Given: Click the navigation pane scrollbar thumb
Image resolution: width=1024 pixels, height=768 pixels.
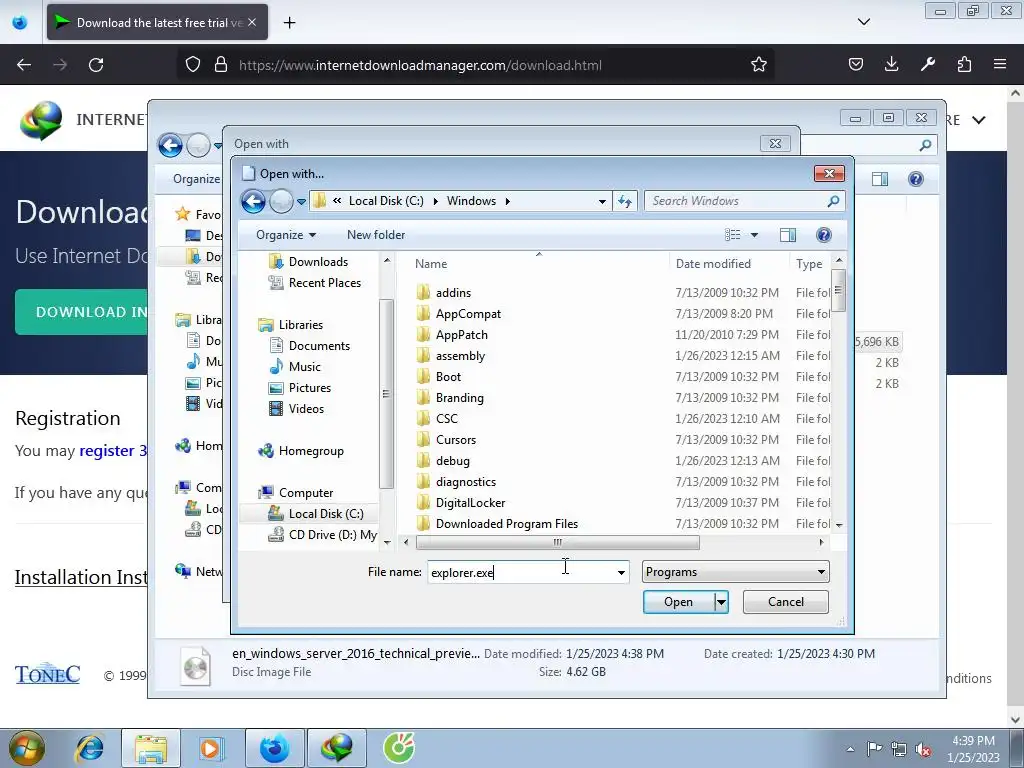Looking at the screenshot, I should tap(386, 394).
